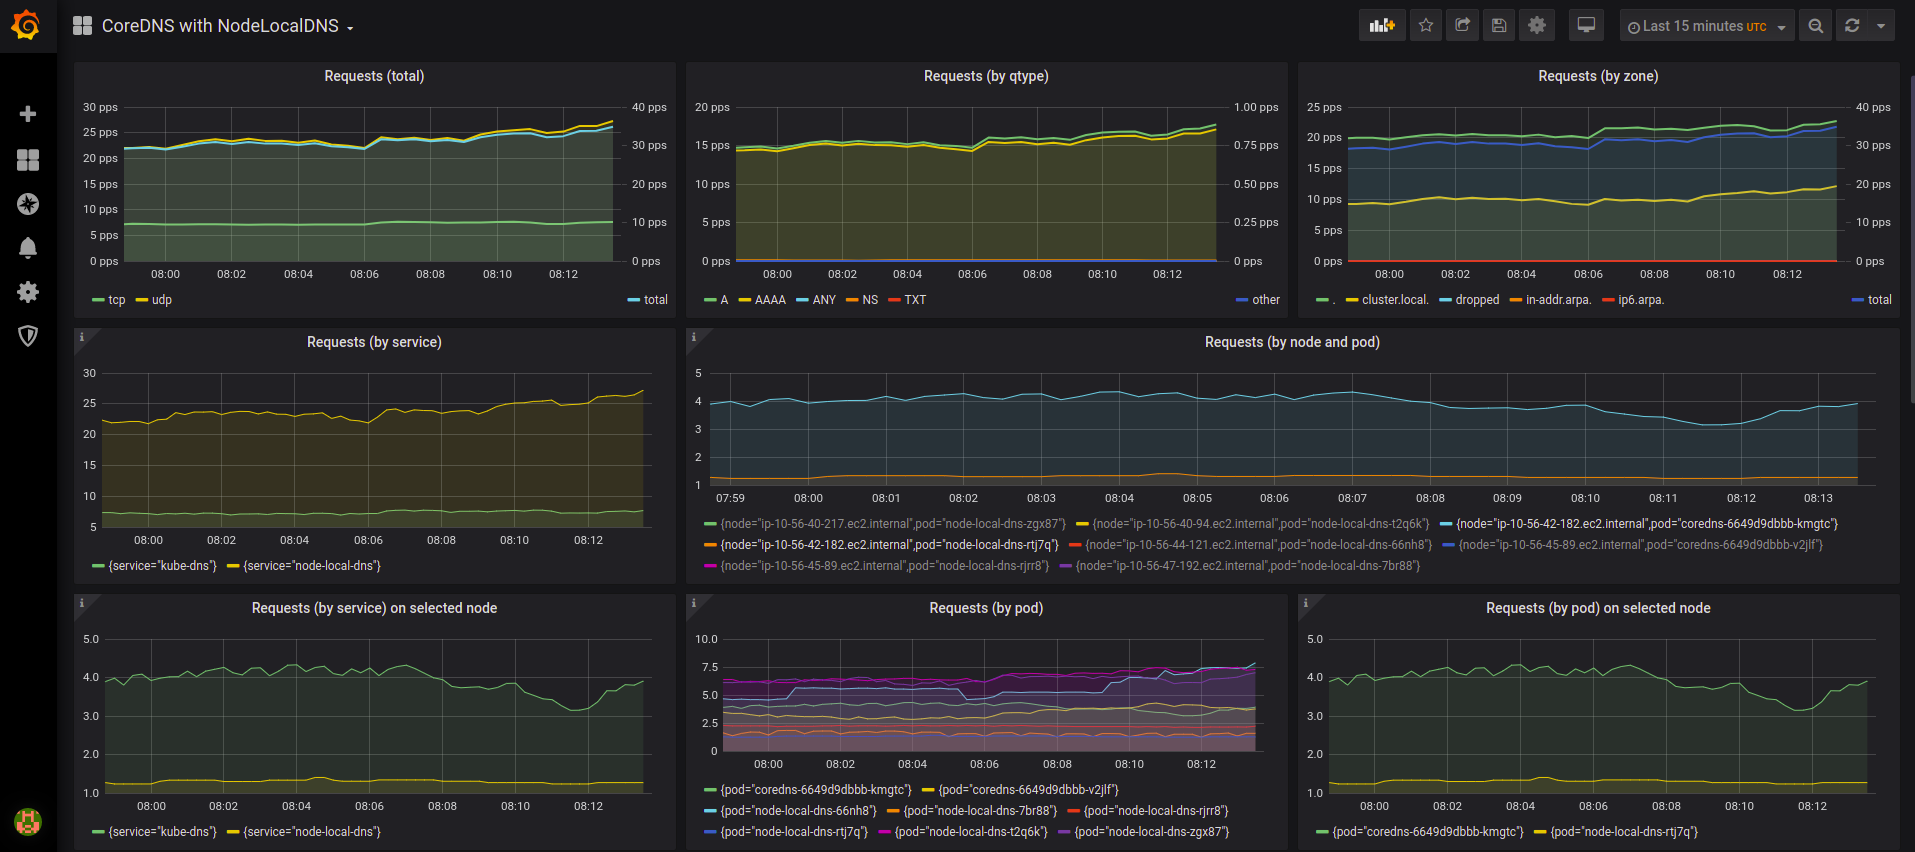The image size is (1915, 852).
Task: Click the ip6.arpa. legend color swatch
Action: coord(1608,300)
